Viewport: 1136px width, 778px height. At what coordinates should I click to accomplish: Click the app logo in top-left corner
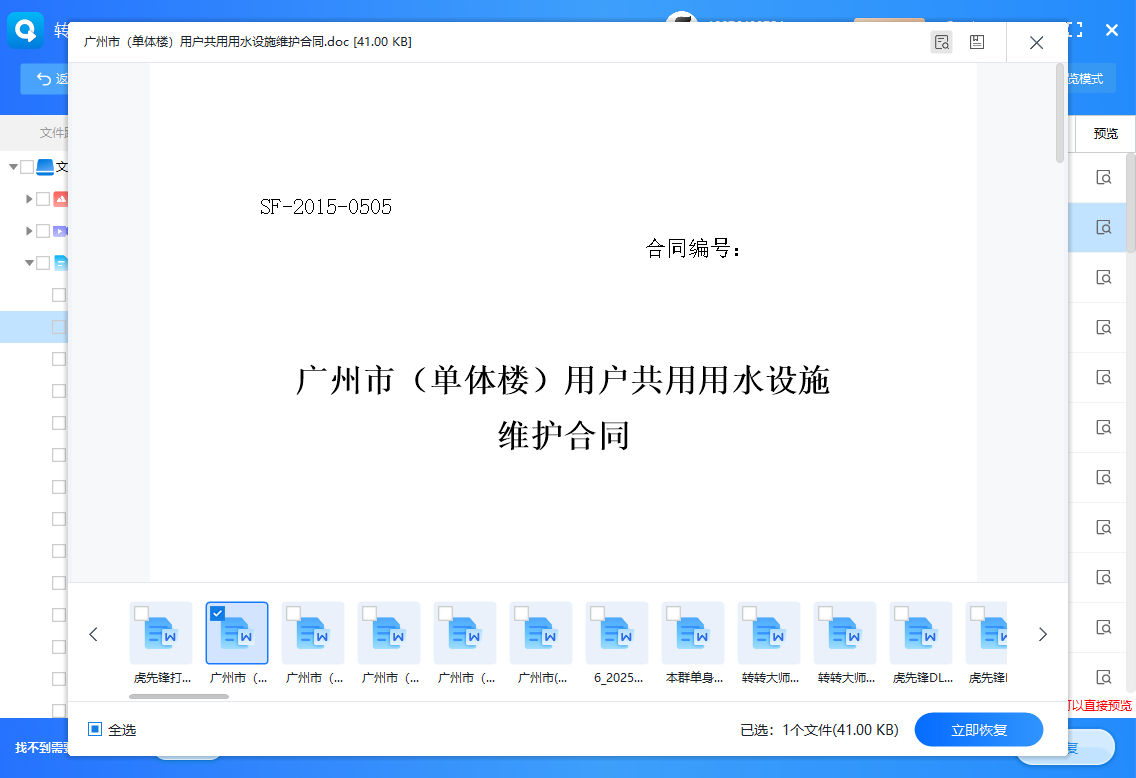pyautogui.click(x=25, y=30)
